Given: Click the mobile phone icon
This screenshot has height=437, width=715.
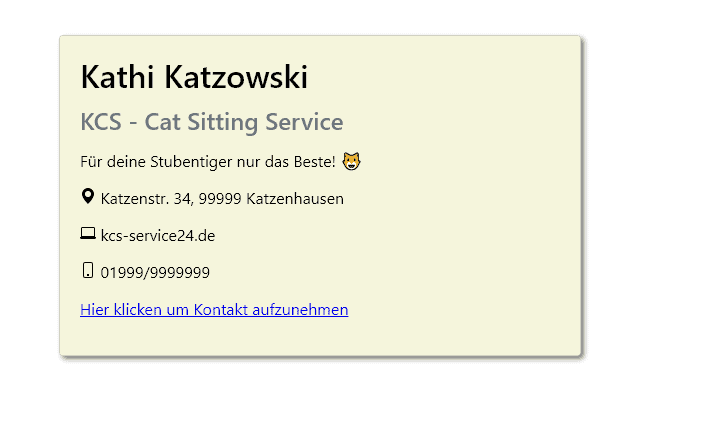Looking at the screenshot, I should (x=88, y=270).
